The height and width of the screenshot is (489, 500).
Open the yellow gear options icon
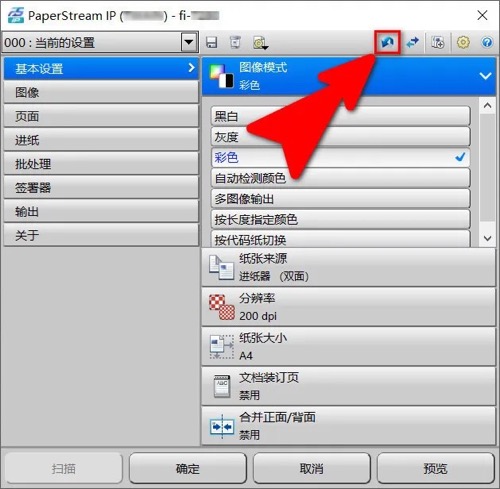click(463, 42)
